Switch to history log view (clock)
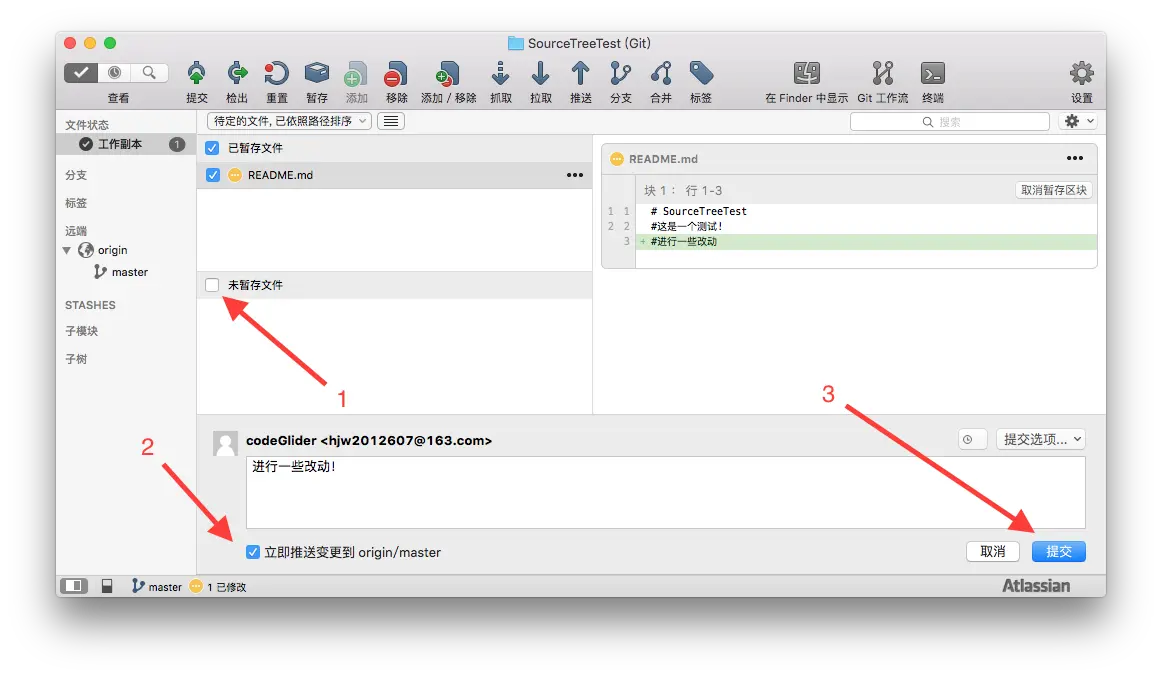The width and height of the screenshot is (1162, 677). point(115,73)
